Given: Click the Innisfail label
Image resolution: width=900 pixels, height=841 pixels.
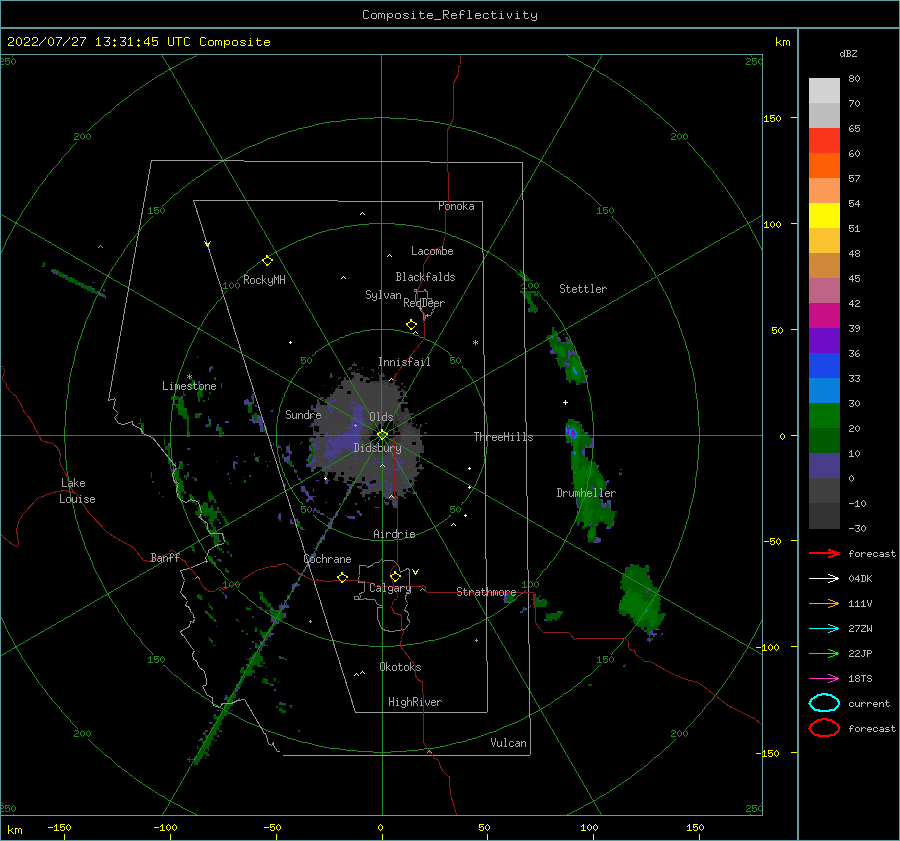Looking at the screenshot, I should coord(404,362).
